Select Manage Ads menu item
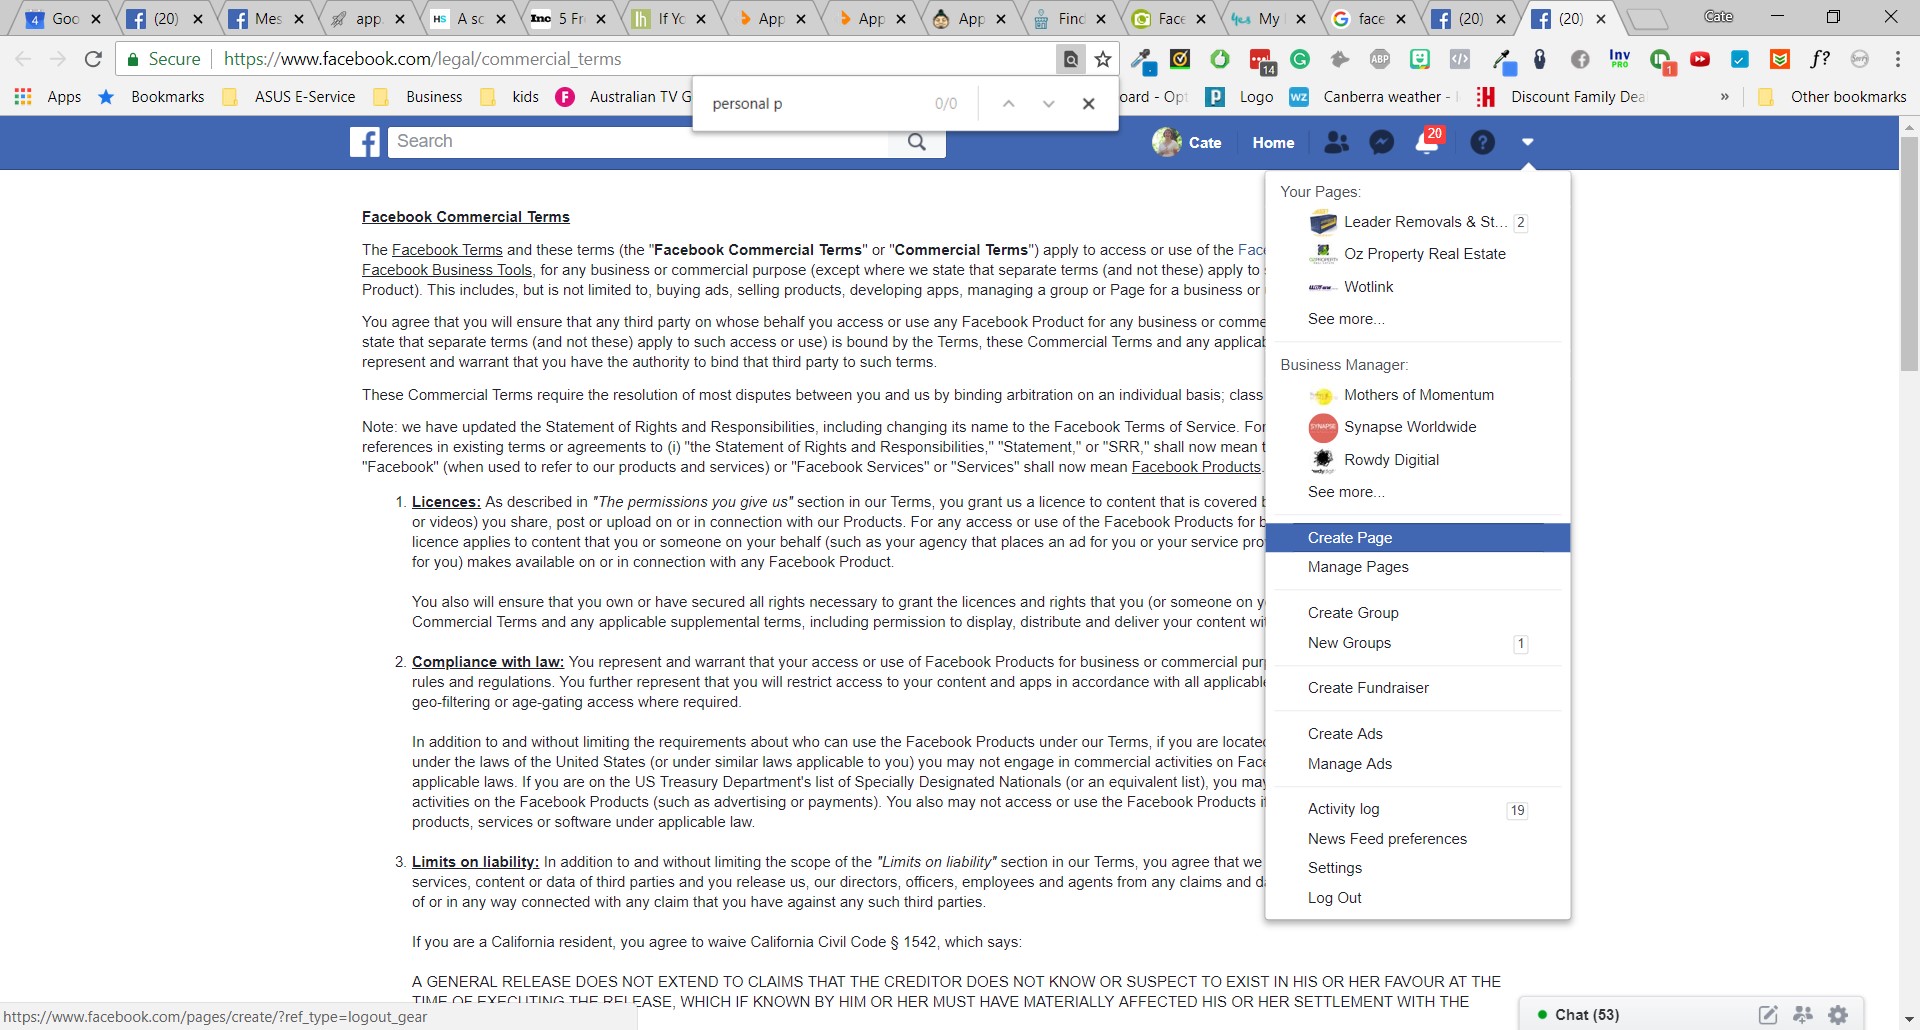1920x1030 pixels. click(1418, 764)
